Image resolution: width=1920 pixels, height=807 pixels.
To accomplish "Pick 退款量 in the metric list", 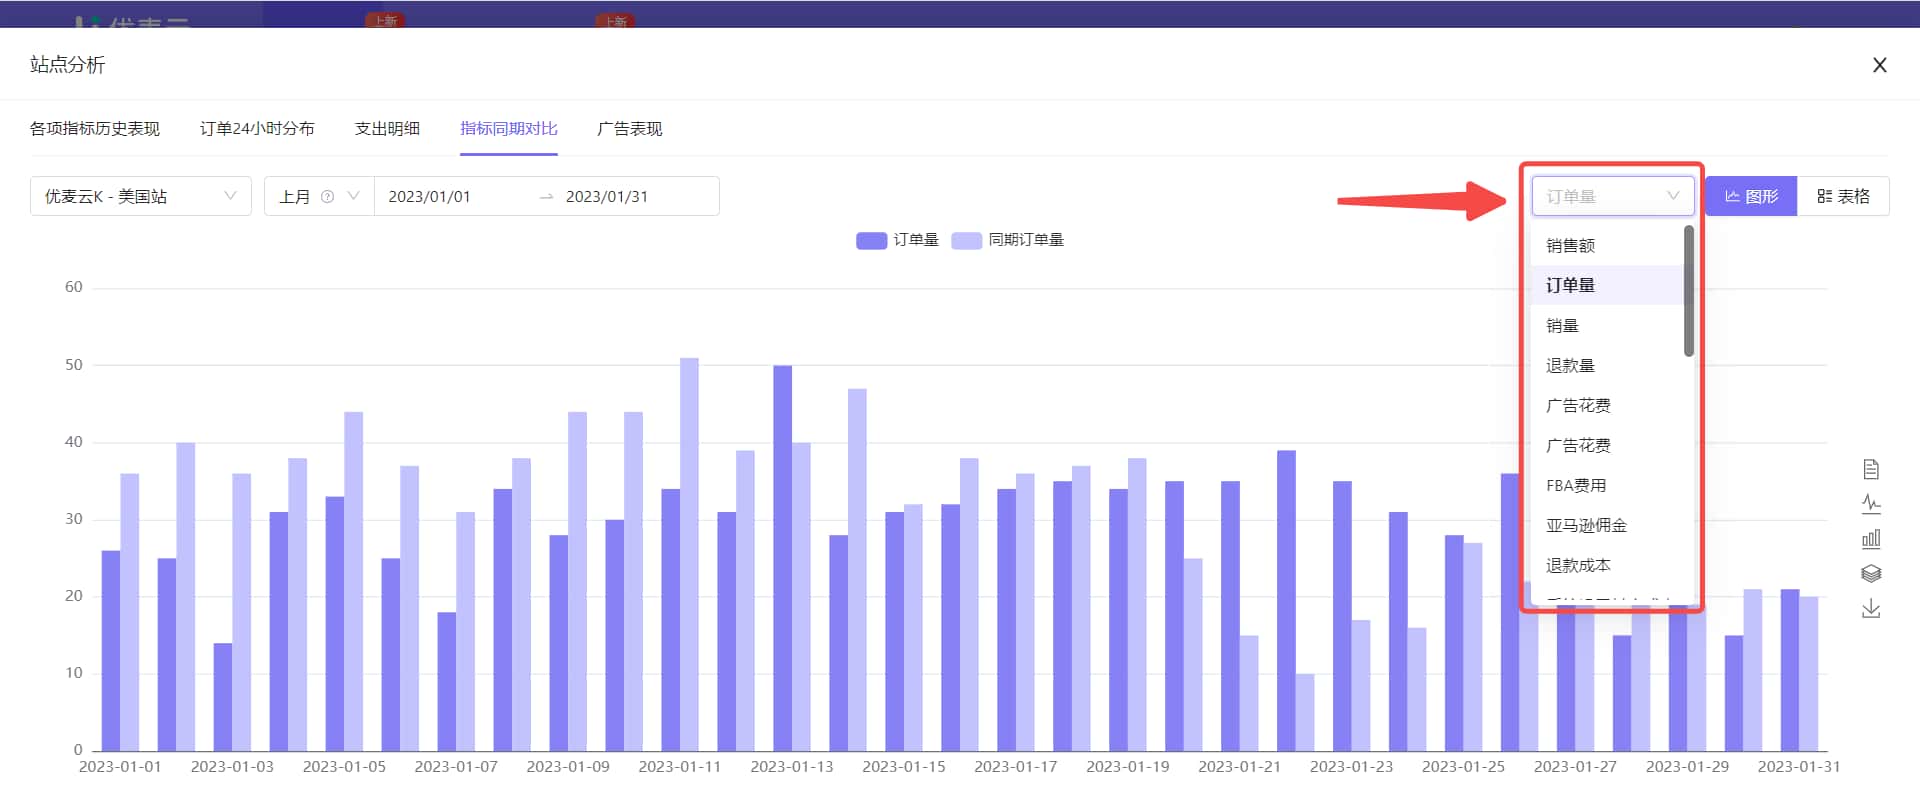I will click(1607, 365).
